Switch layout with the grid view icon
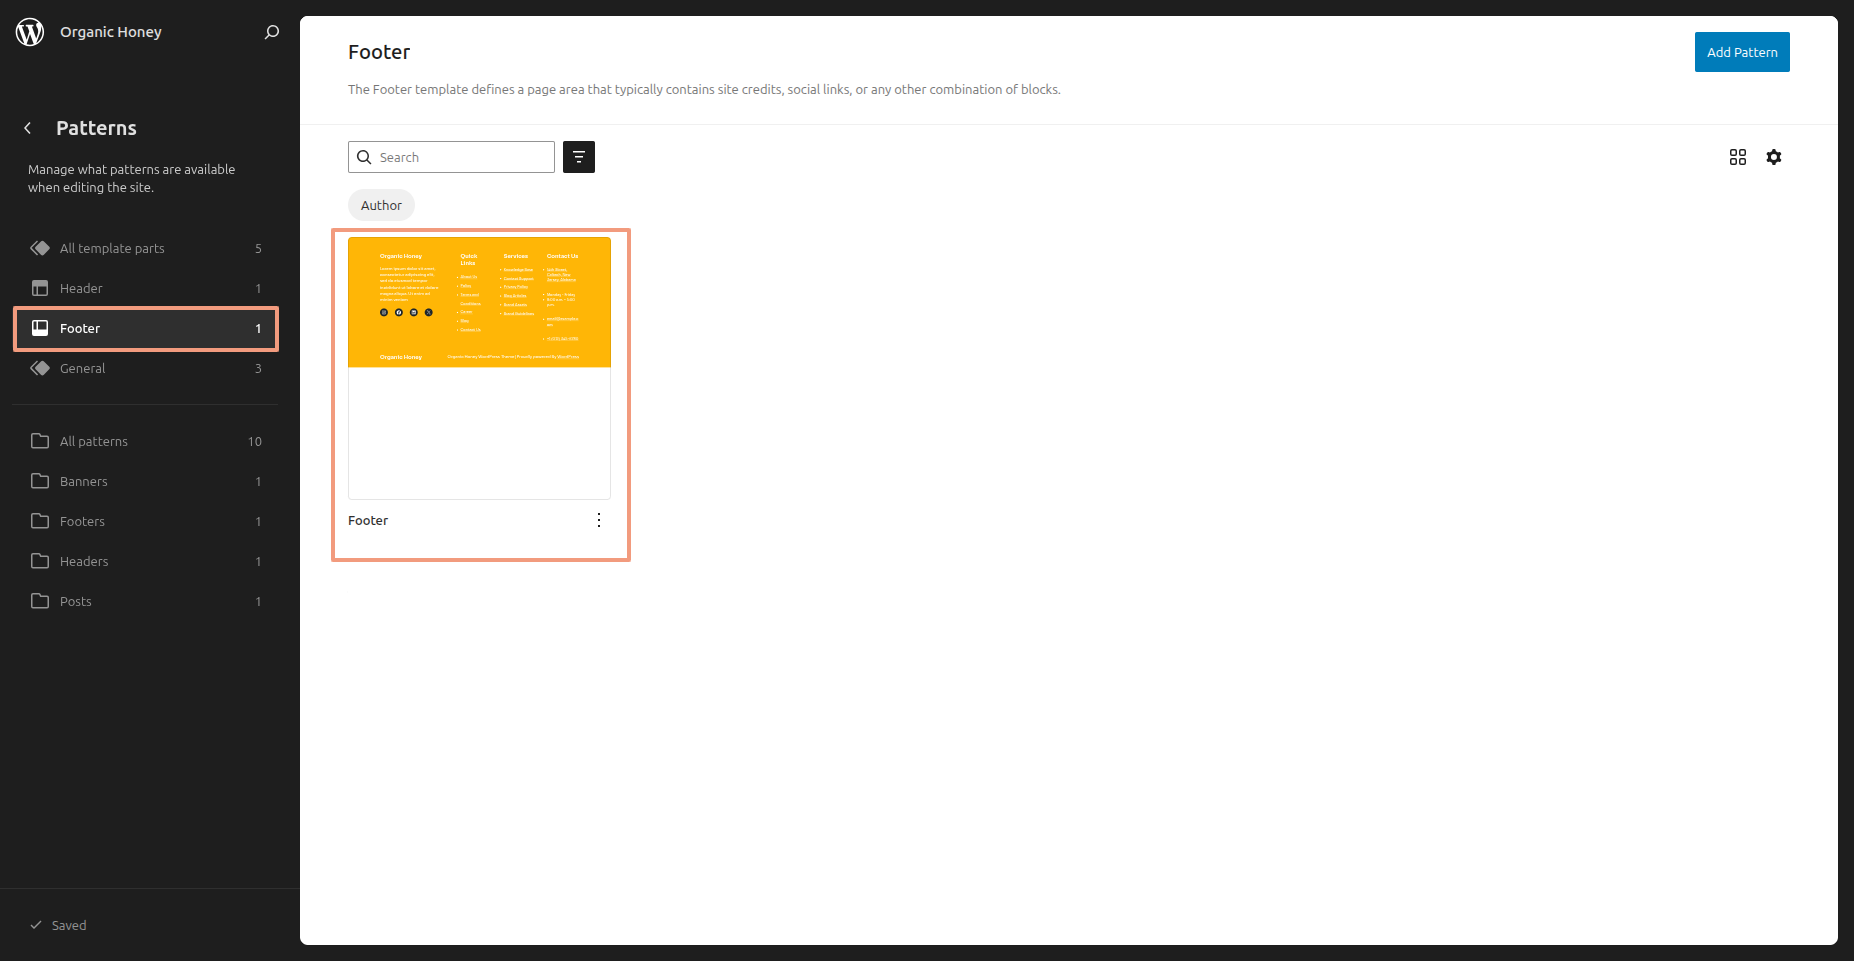The image size is (1854, 961). pyautogui.click(x=1737, y=157)
